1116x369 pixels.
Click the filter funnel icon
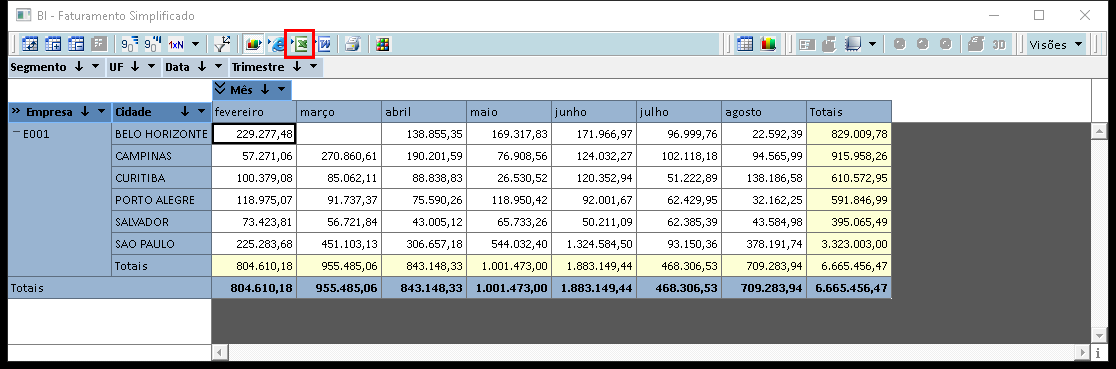tap(222, 44)
